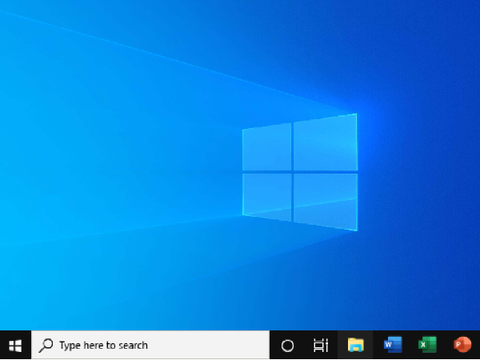
Task: Open Cortana from the taskbar circle icon
Action: 287,346
